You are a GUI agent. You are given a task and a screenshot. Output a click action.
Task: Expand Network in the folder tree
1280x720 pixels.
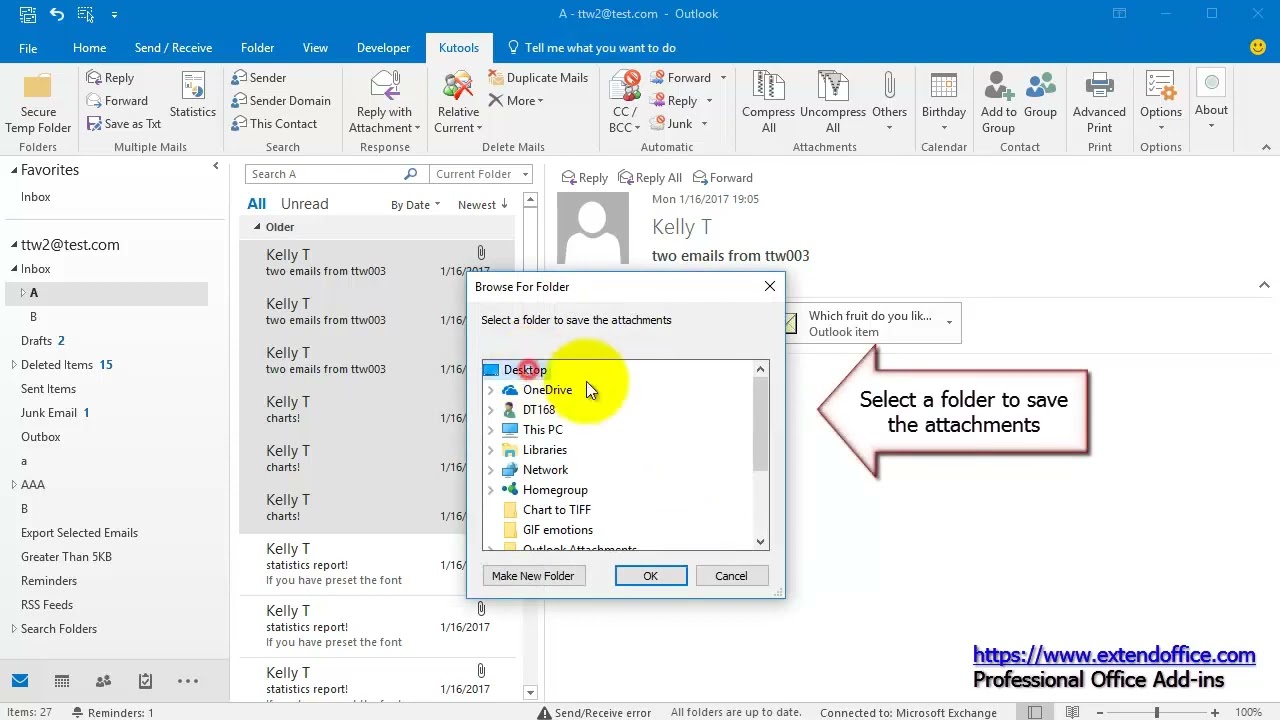tap(491, 470)
